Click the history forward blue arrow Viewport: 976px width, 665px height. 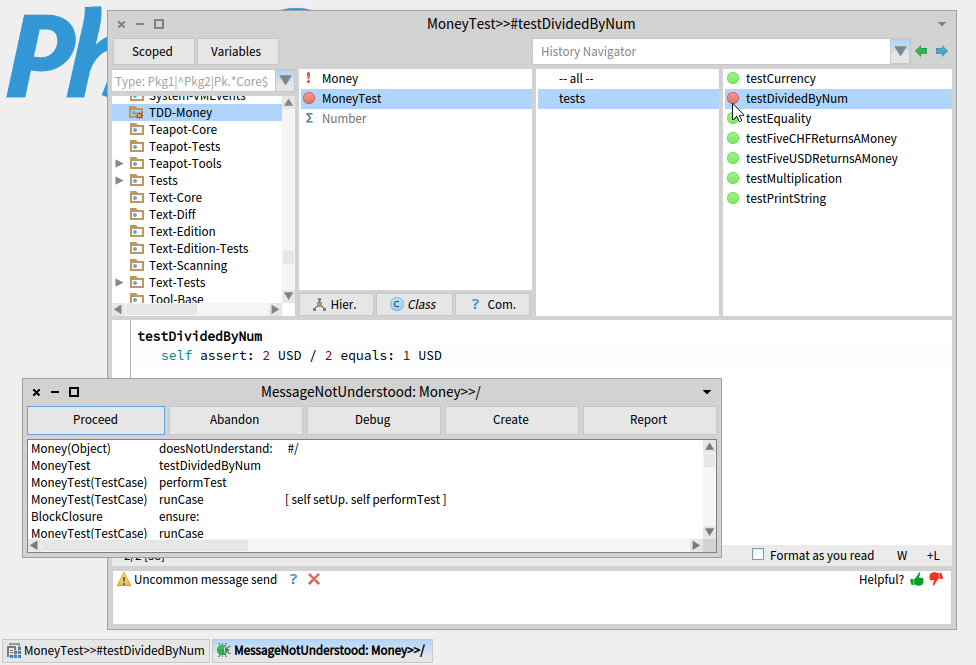(942, 51)
